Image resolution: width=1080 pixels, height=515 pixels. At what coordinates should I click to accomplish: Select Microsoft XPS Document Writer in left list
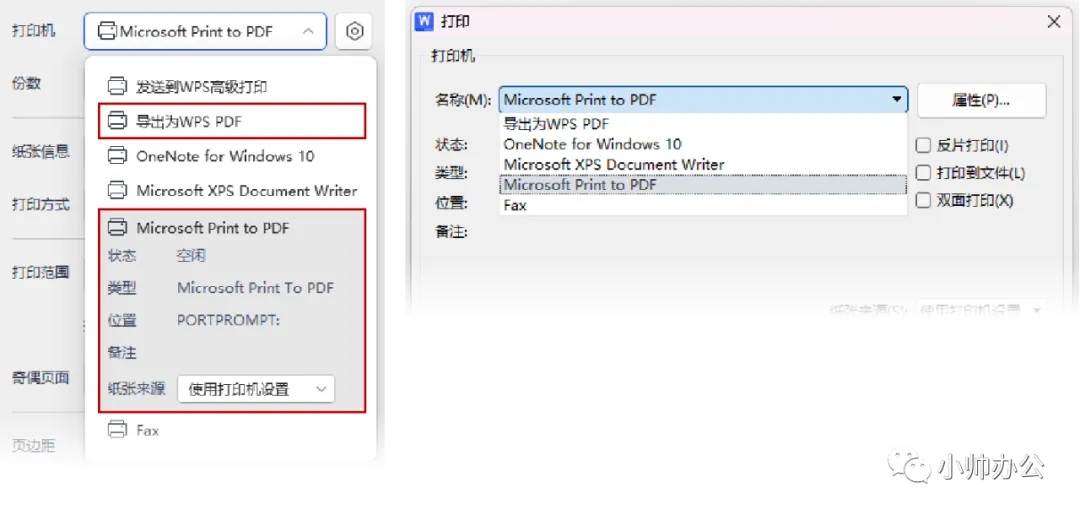point(231,190)
